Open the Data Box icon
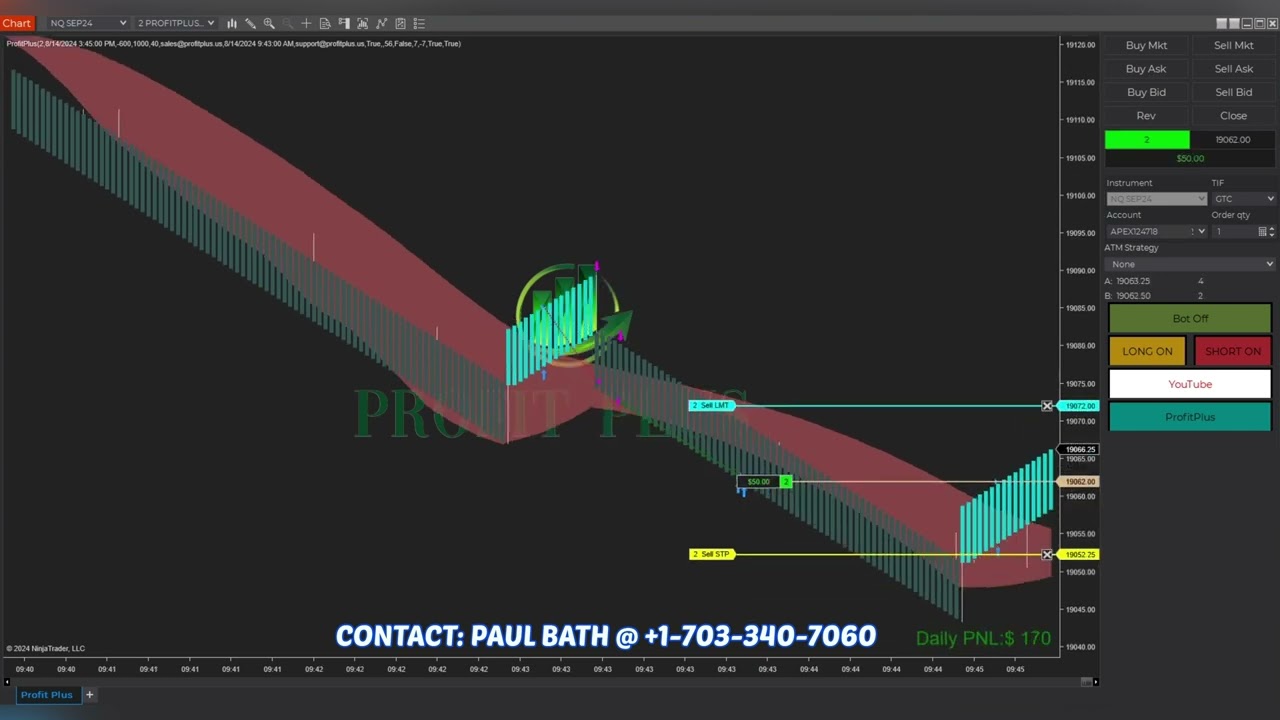The height and width of the screenshot is (720, 1280). [325, 23]
